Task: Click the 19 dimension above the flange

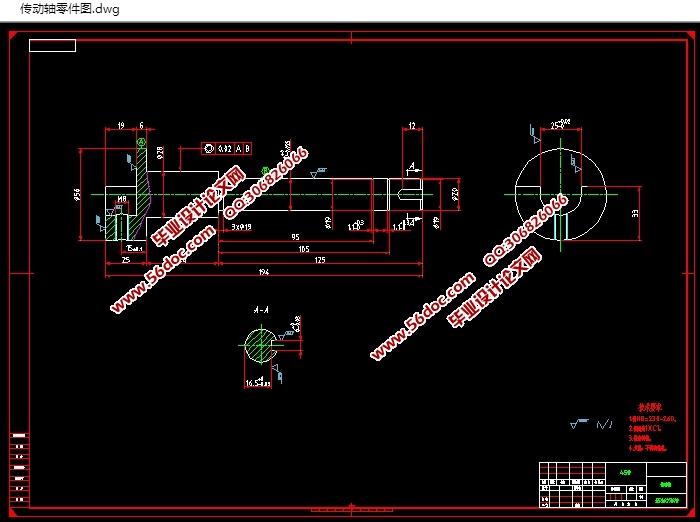Action: point(121,125)
